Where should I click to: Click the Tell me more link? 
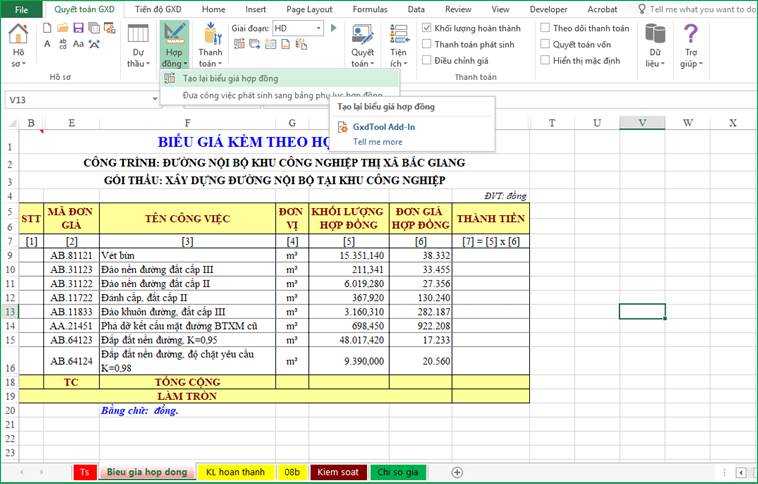[x=377, y=142]
